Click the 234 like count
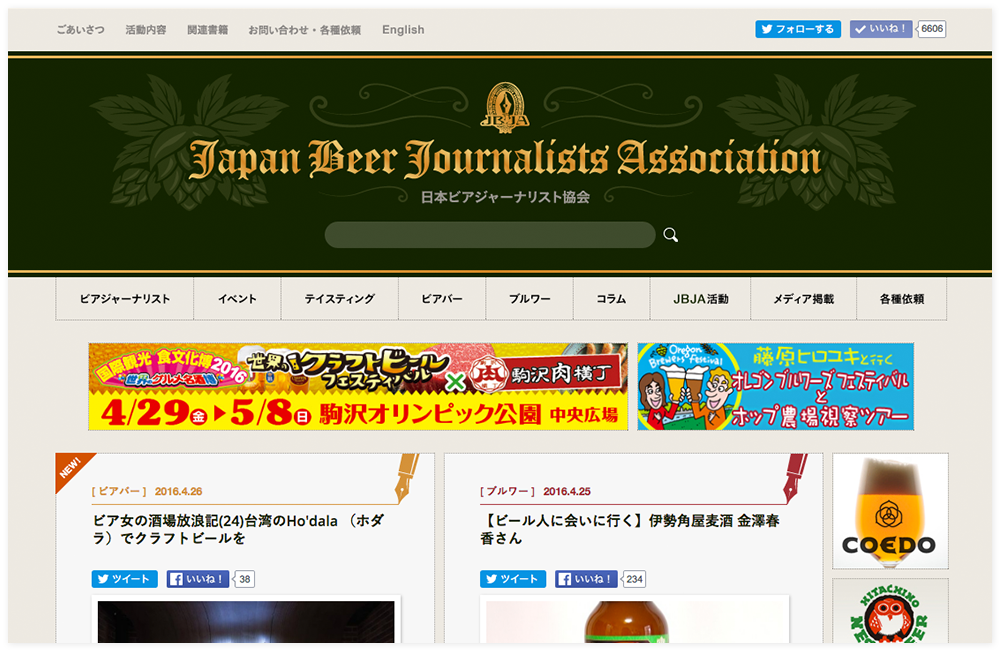Screen dimensions: 1000x652 coord(635,579)
